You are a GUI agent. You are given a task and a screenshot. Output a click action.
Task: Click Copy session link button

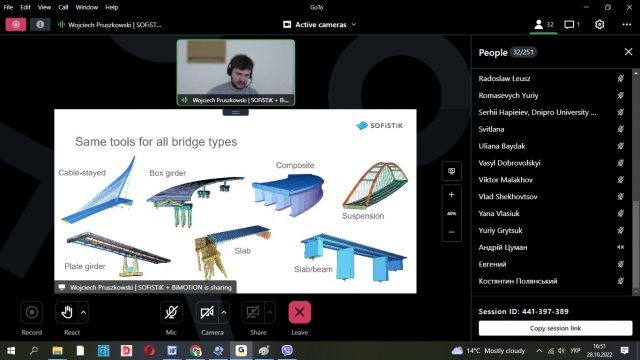(555, 328)
